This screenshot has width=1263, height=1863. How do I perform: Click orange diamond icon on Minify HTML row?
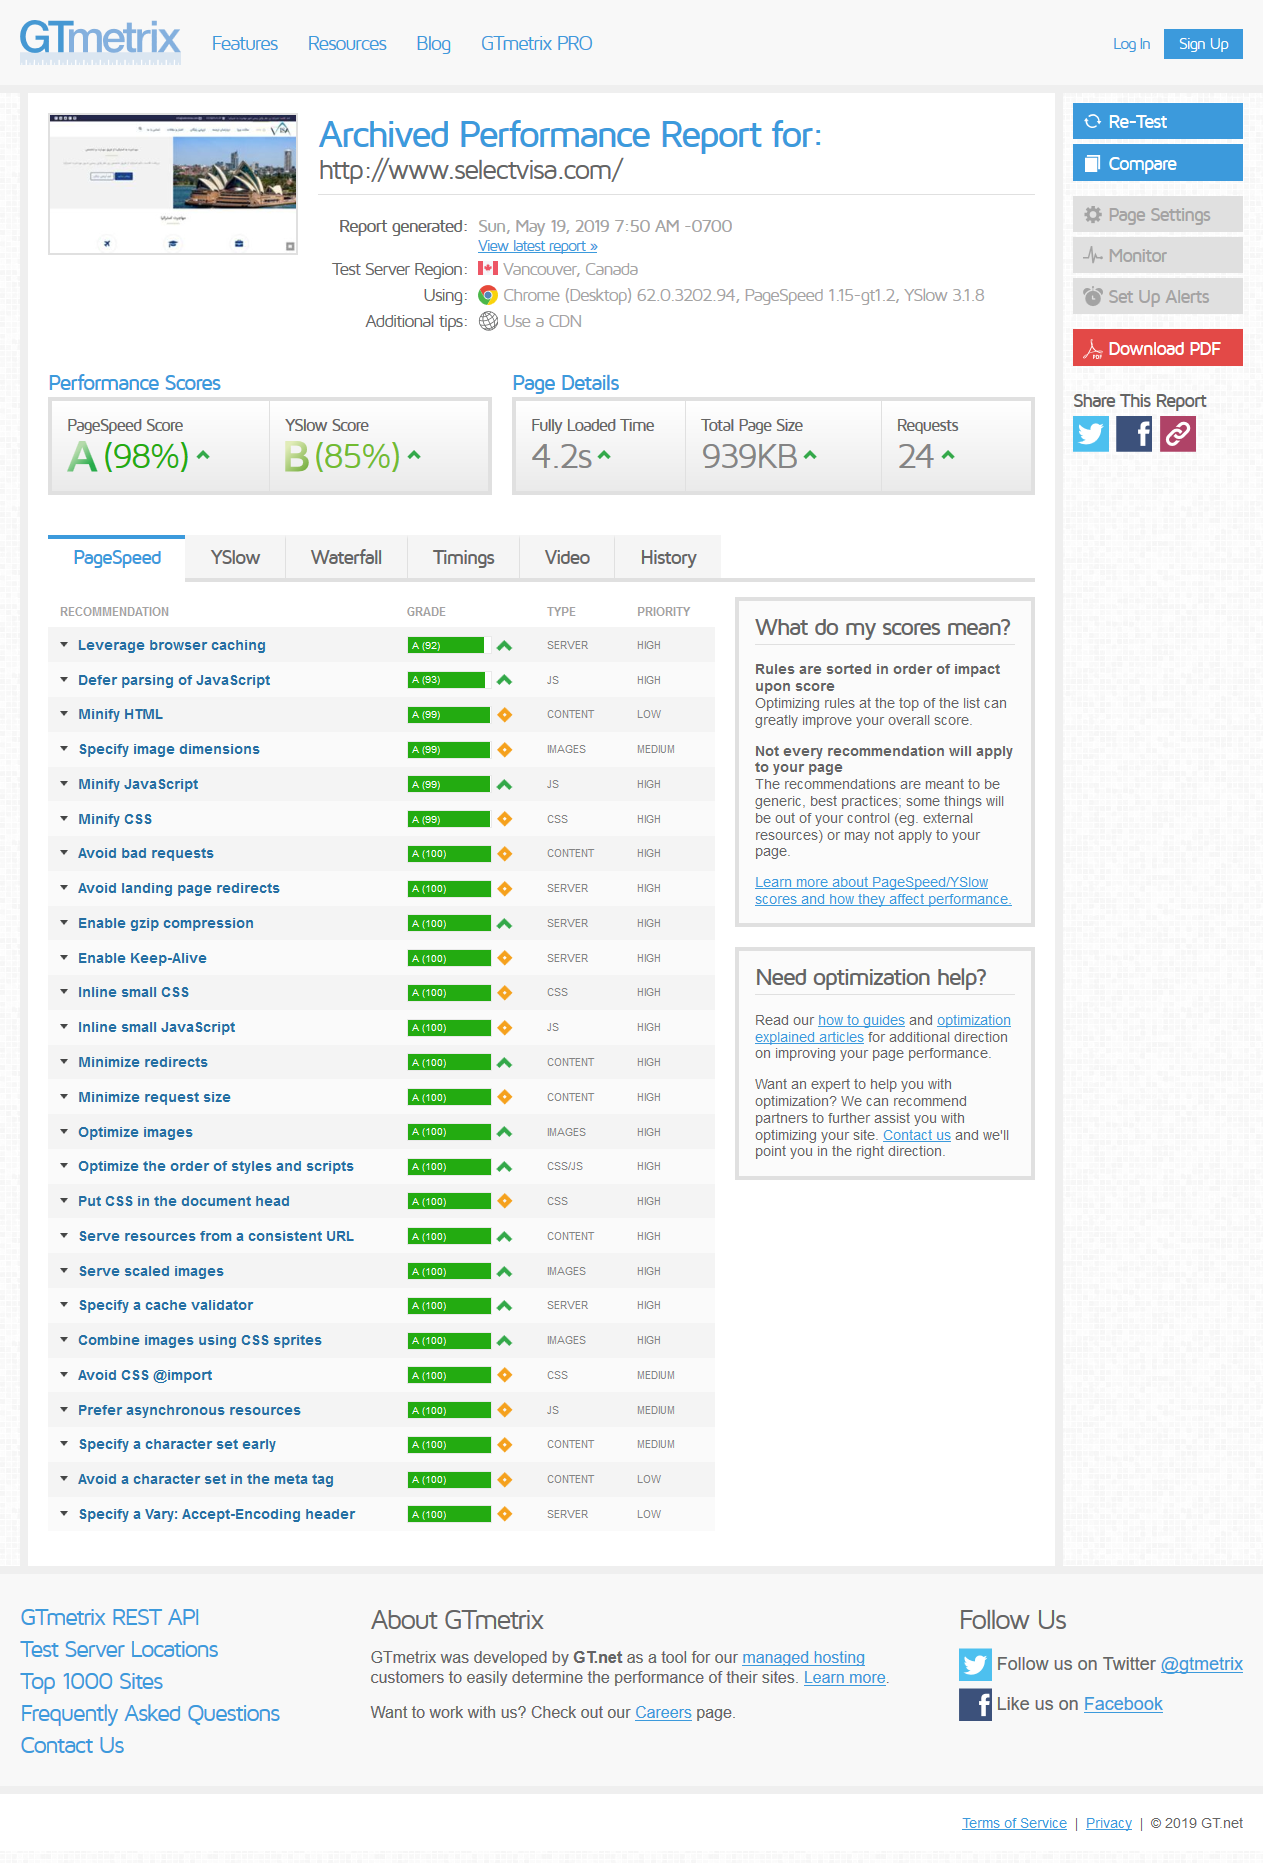coord(504,714)
